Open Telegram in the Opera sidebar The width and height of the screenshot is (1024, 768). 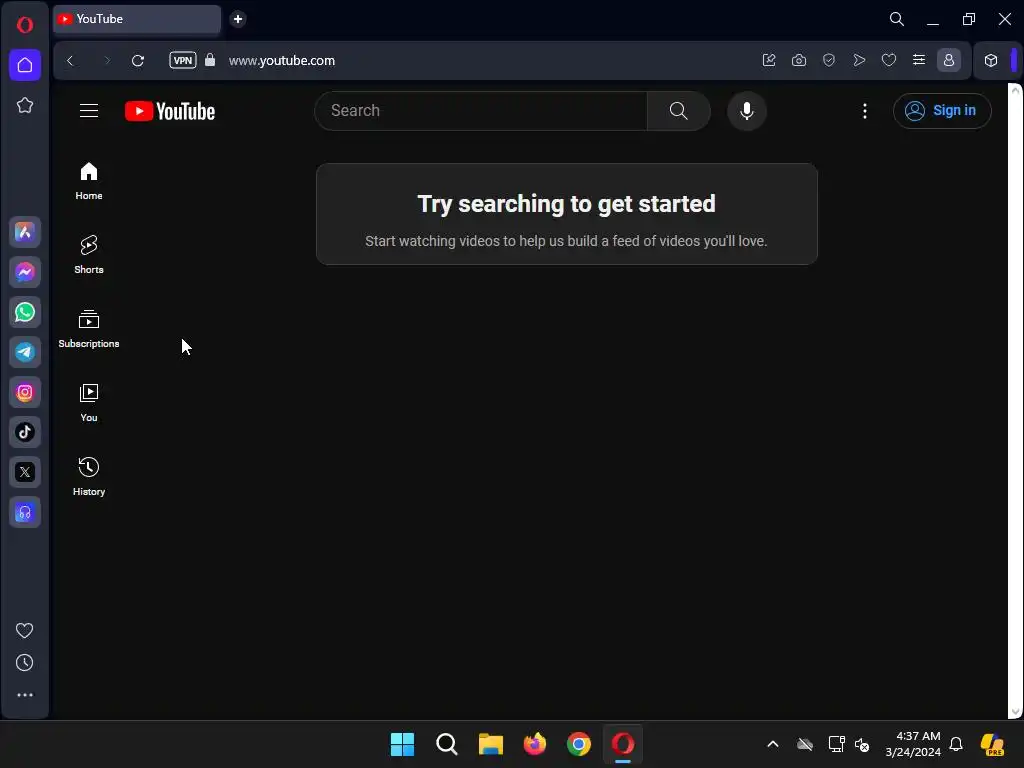(25, 352)
